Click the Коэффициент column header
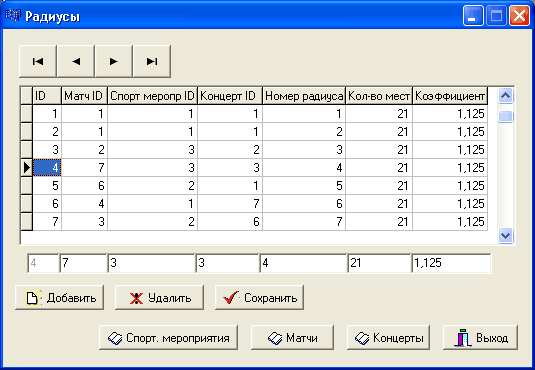The image size is (535, 370). click(x=450, y=96)
